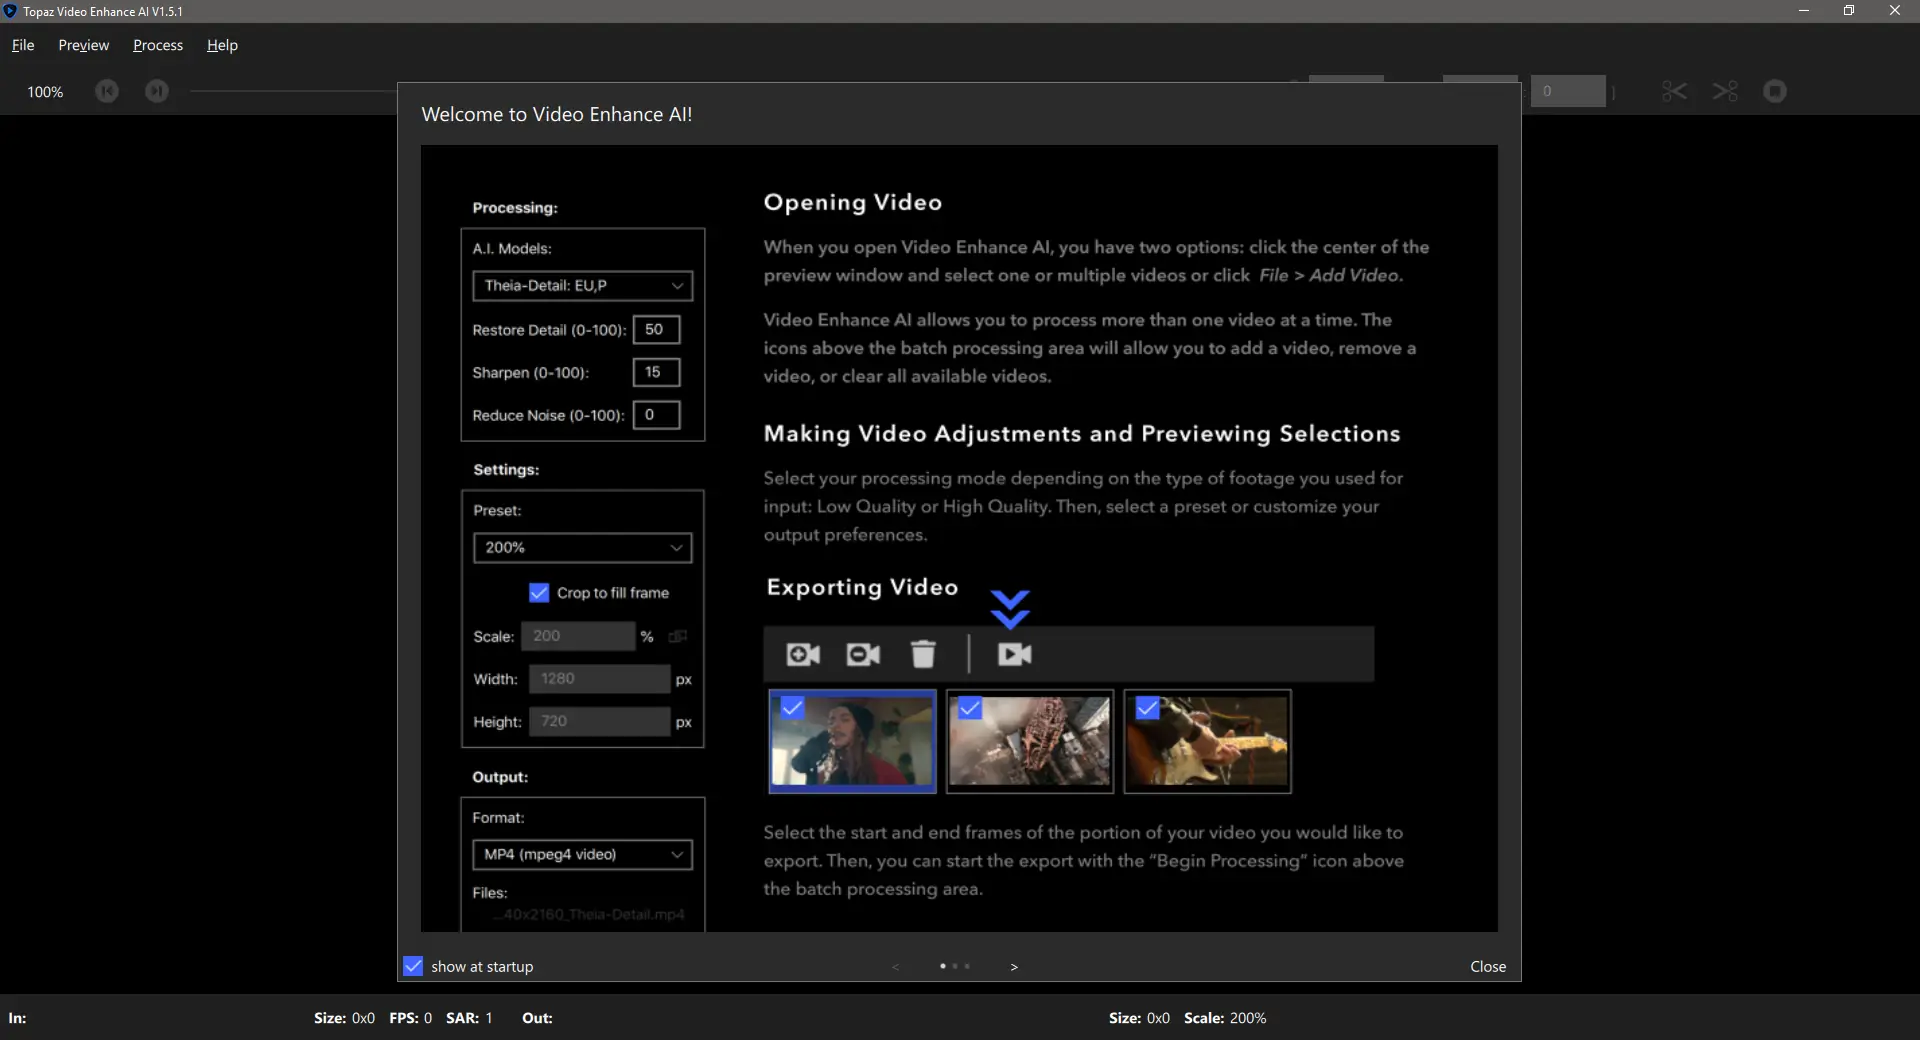Toggle the show at startup checkbox
The image size is (1920, 1040).
pyautogui.click(x=413, y=966)
